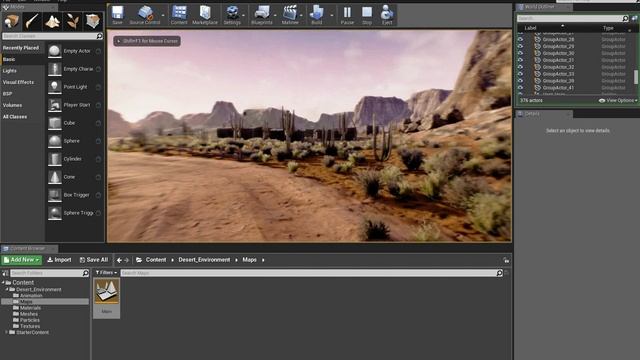Screen dimensions: 640x360
Task: Toggle visibility of GroupActor_32
Action: (520, 67)
